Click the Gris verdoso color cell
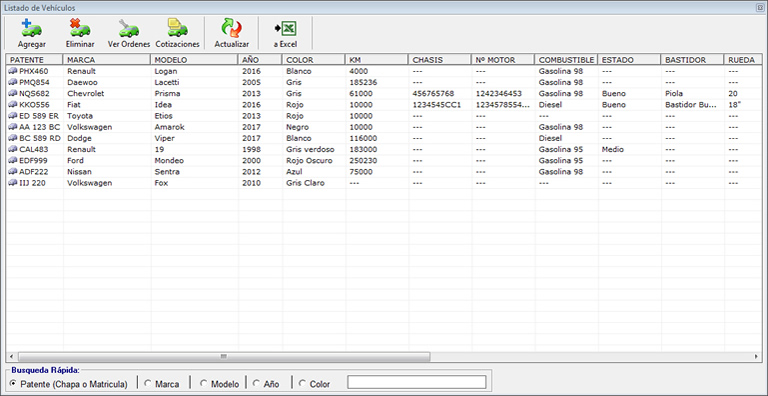The width and height of the screenshot is (768, 396). point(311,149)
